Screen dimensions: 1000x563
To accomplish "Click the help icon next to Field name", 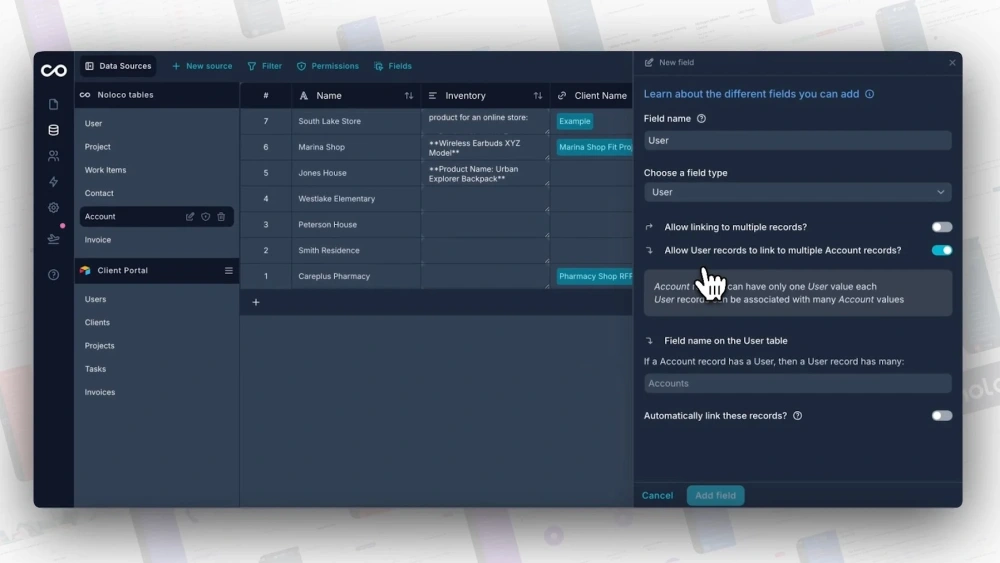I will click(702, 119).
